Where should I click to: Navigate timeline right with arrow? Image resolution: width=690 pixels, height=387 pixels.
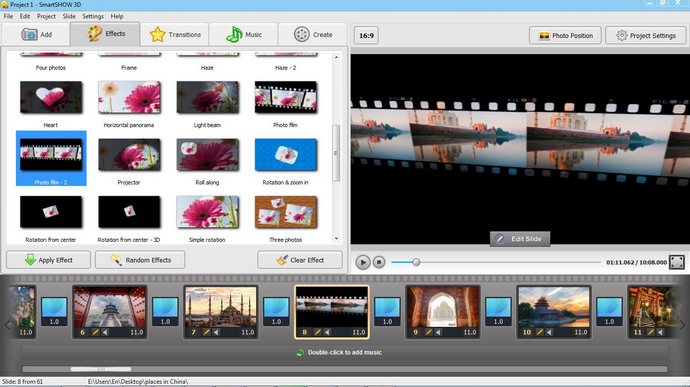tap(683, 325)
